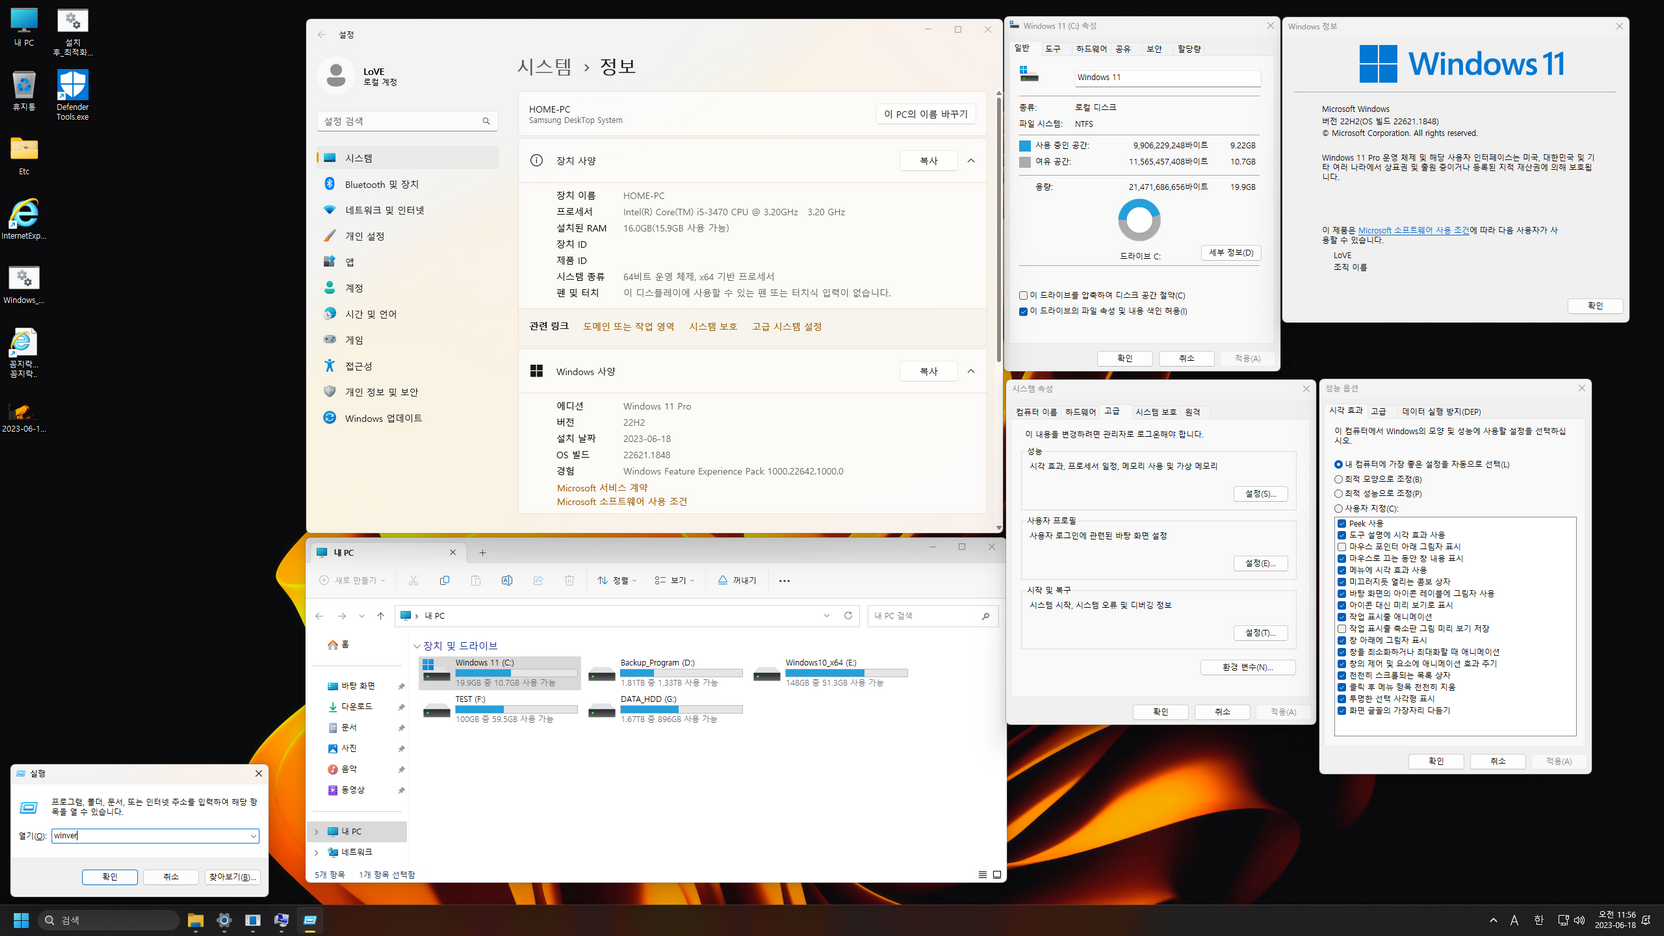The image size is (1664, 936).
Task: Open the 정렬 sort dropdown in Explorer
Action: coord(617,580)
